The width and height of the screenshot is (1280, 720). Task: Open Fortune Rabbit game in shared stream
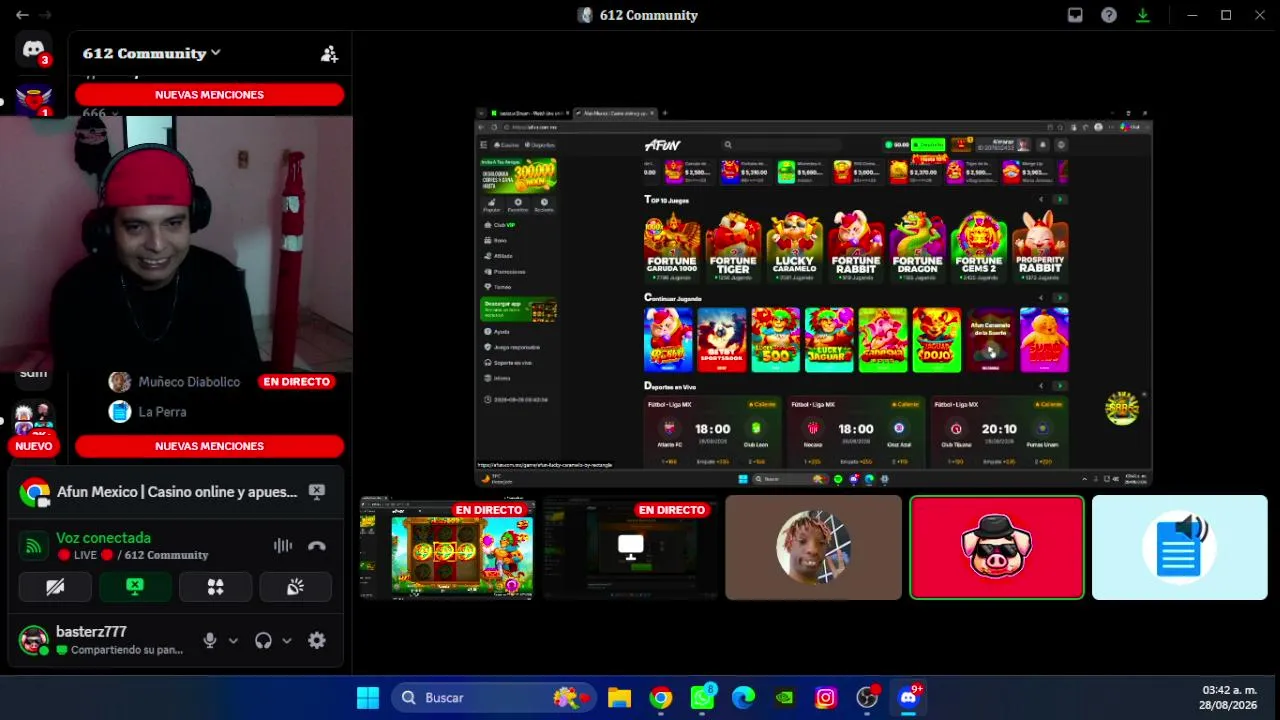pyautogui.click(x=856, y=247)
